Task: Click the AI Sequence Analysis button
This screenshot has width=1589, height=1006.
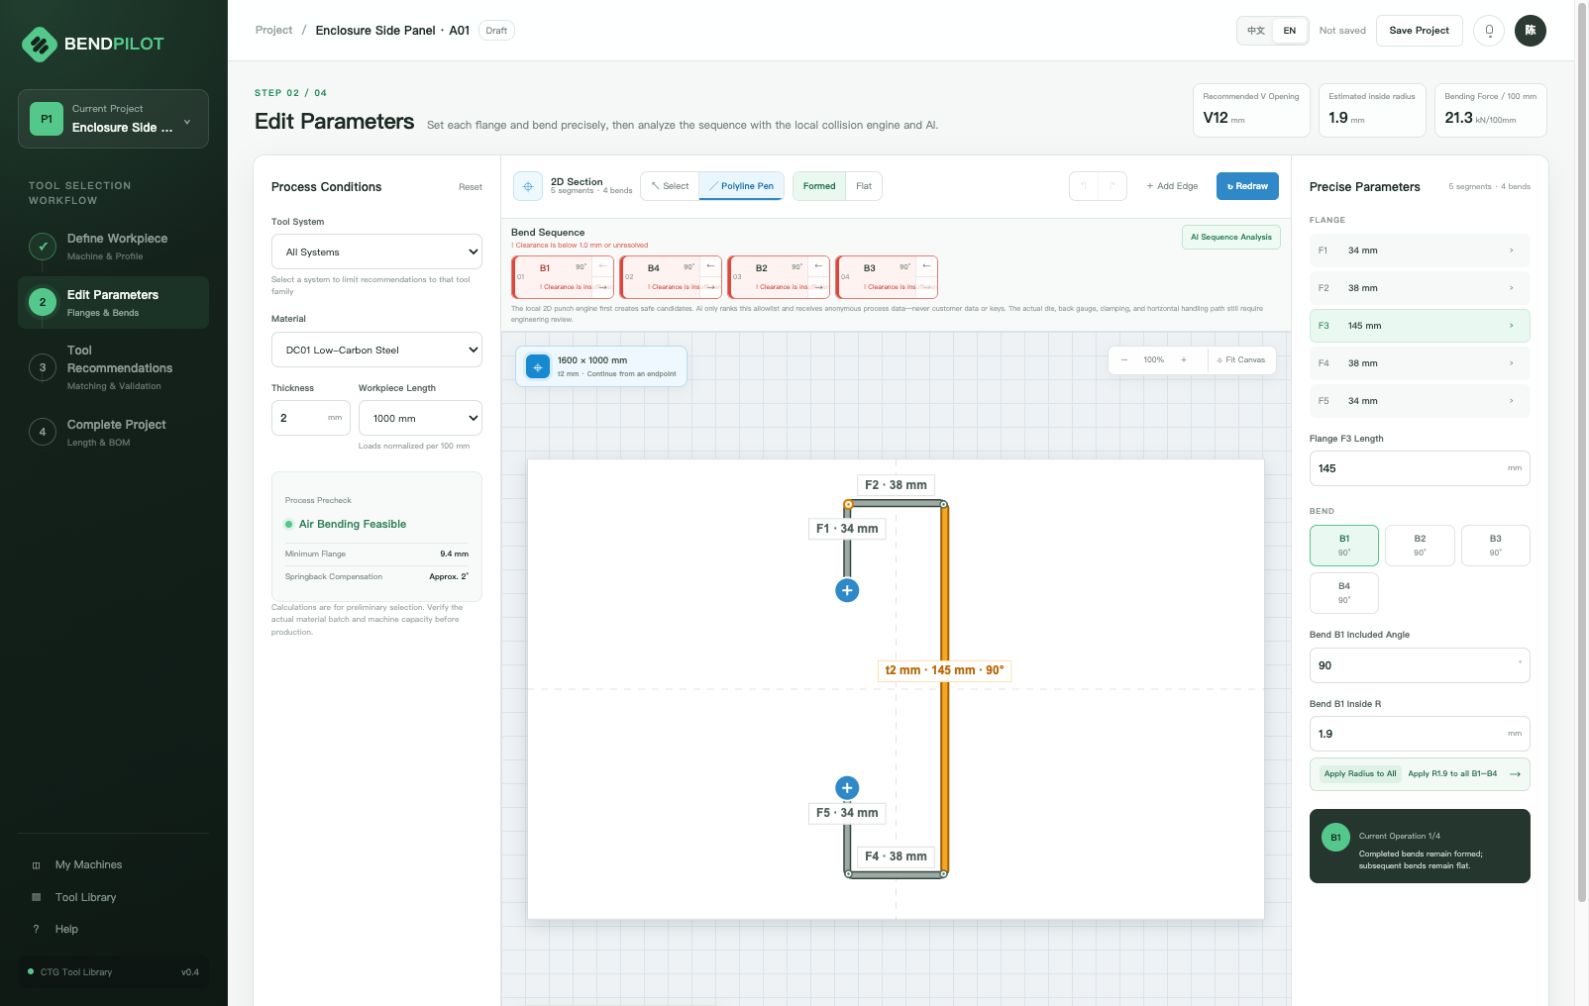Action: pos(1231,237)
